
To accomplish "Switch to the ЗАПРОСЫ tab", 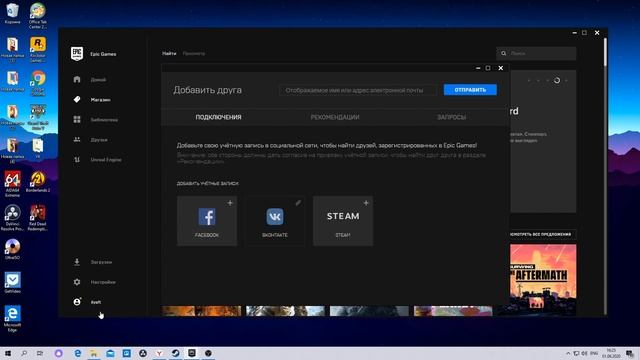I will 451,117.
